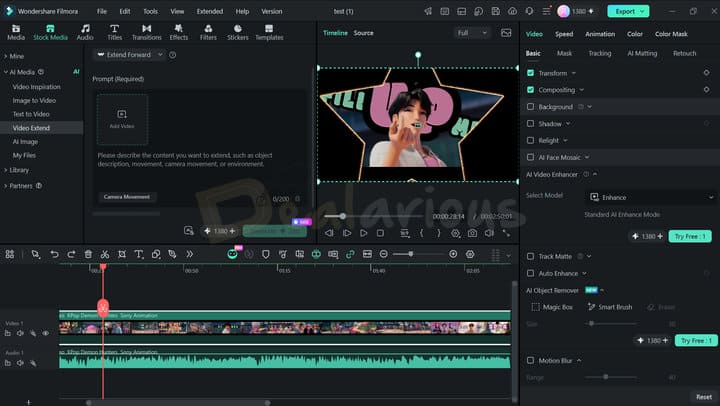Open the Effects panel
Image resolution: width=720 pixels, height=406 pixels.
(x=179, y=33)
